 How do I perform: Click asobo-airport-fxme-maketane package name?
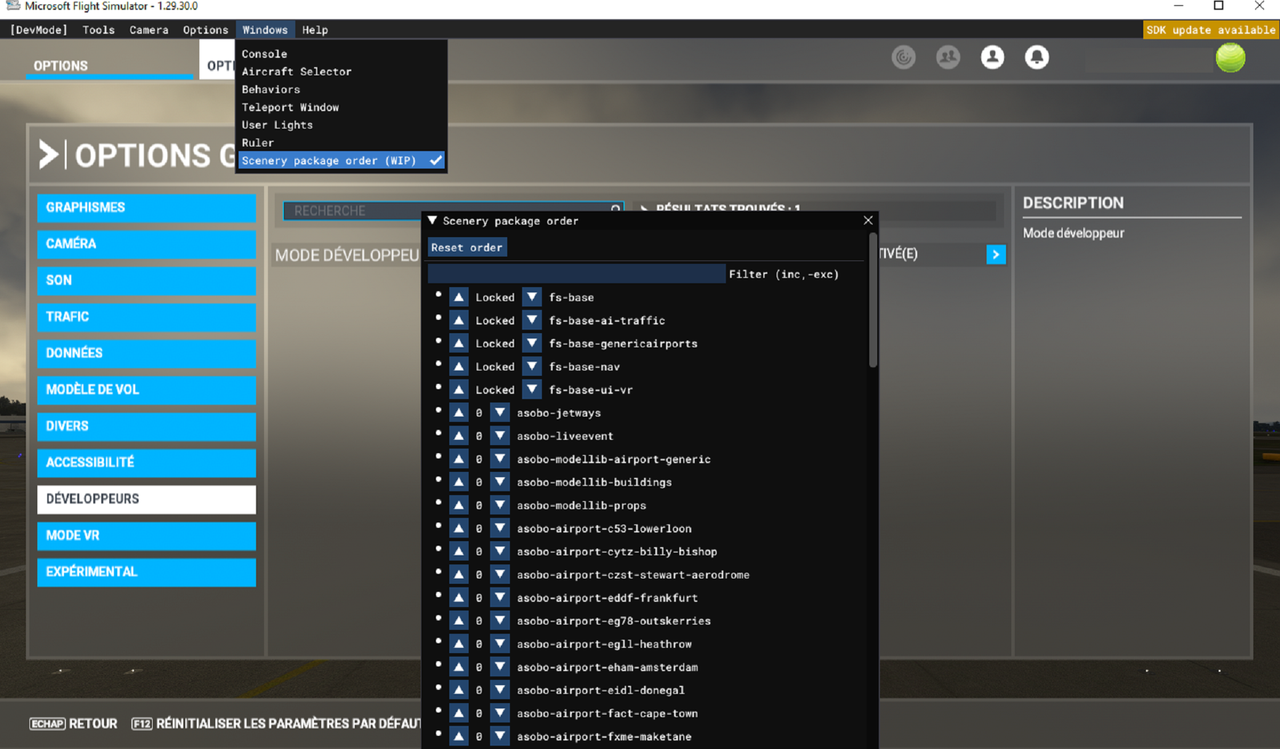point(604,737)
